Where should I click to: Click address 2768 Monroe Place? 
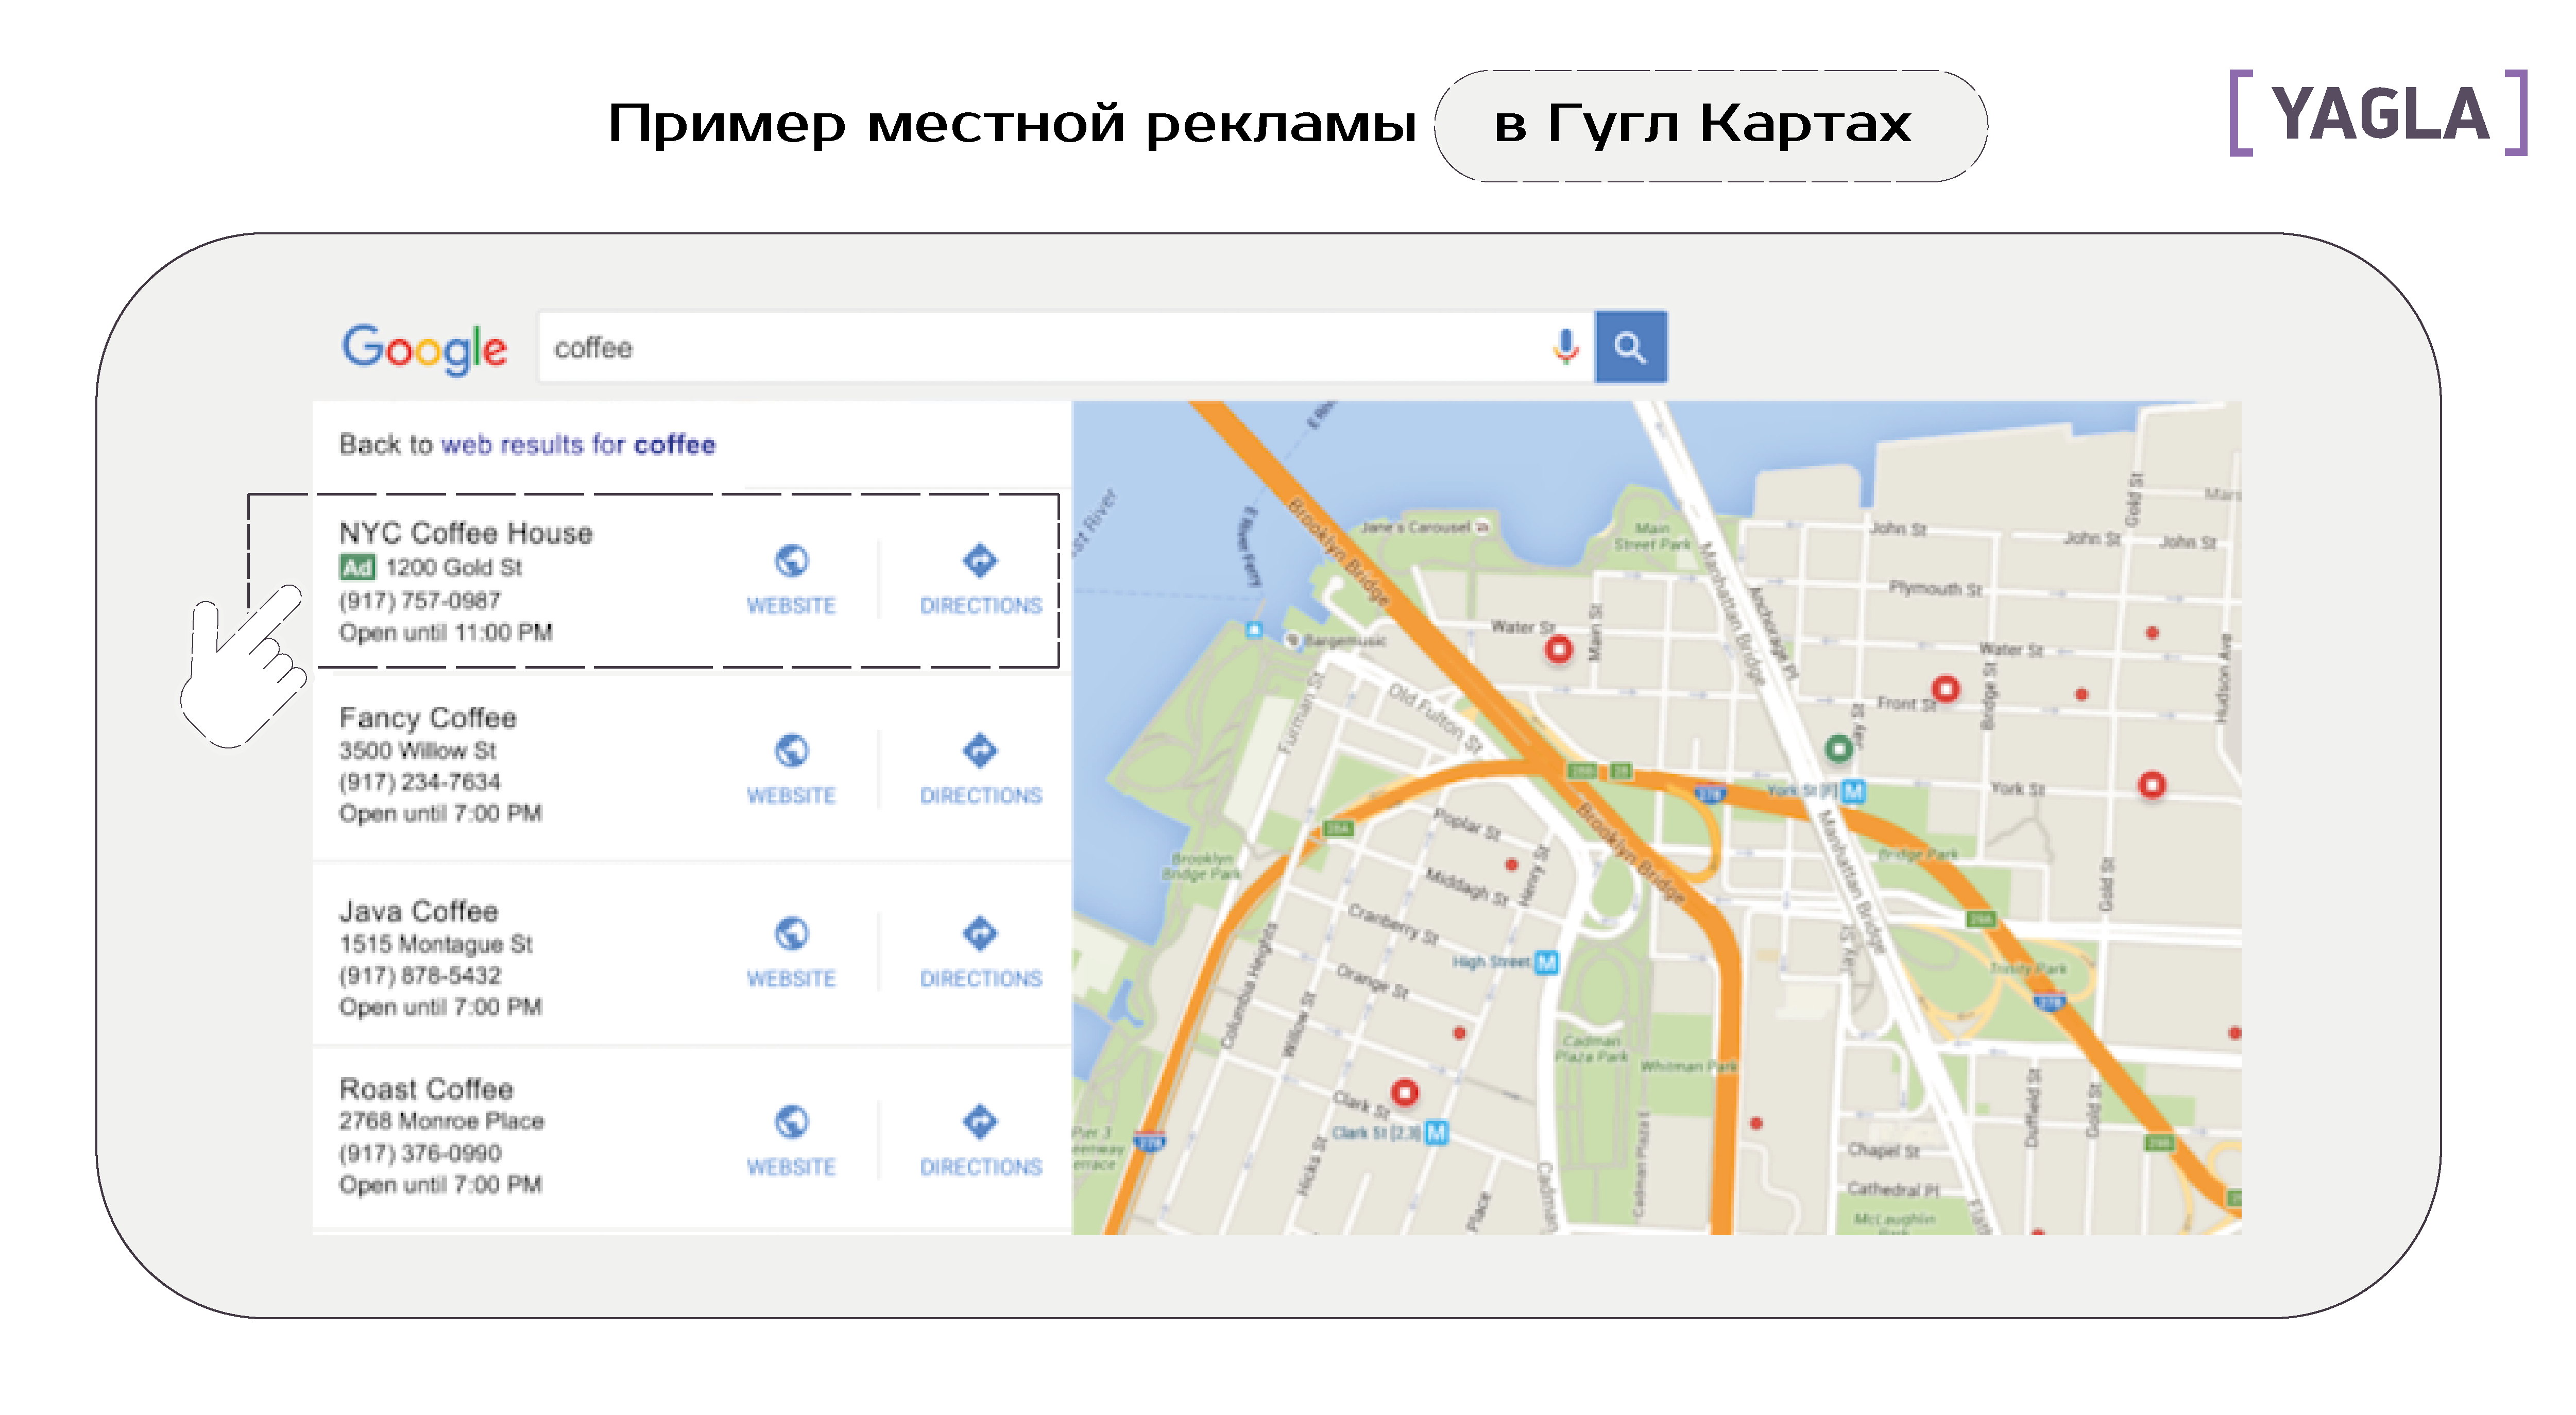click(442, 1121)
